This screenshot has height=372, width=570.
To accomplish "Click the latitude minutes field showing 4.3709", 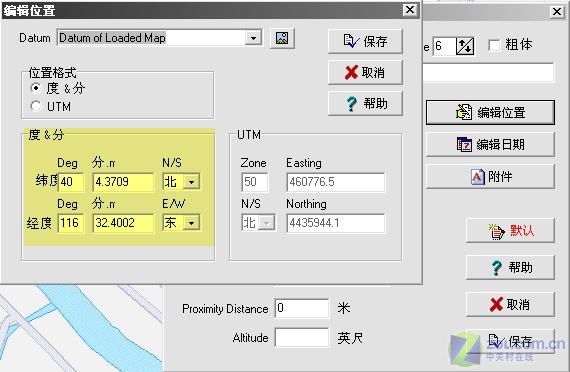I will [x=123, y=182].
